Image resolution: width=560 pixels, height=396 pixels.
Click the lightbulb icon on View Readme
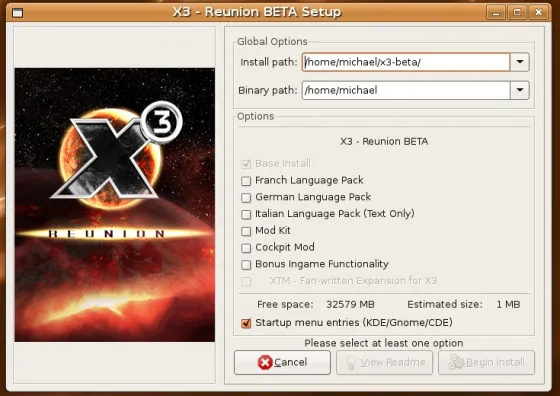[x=351, y=362]
